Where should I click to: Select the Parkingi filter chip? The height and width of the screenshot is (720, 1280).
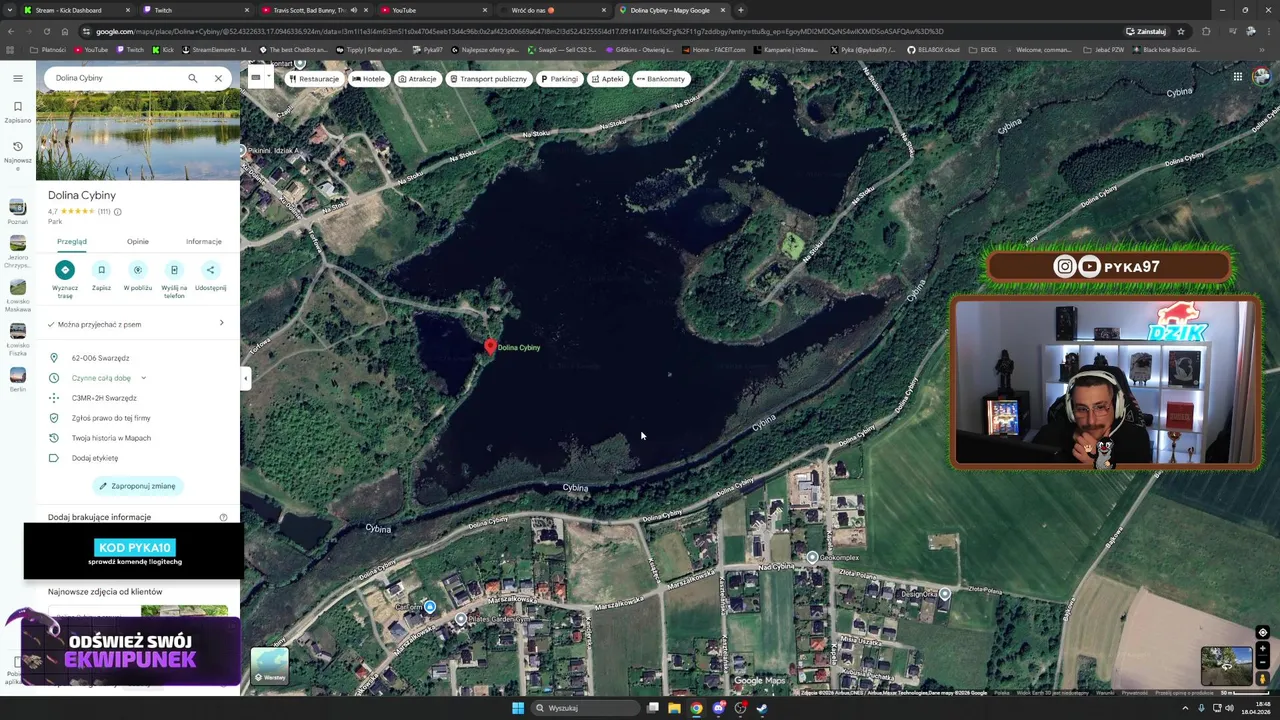[559, 79]
